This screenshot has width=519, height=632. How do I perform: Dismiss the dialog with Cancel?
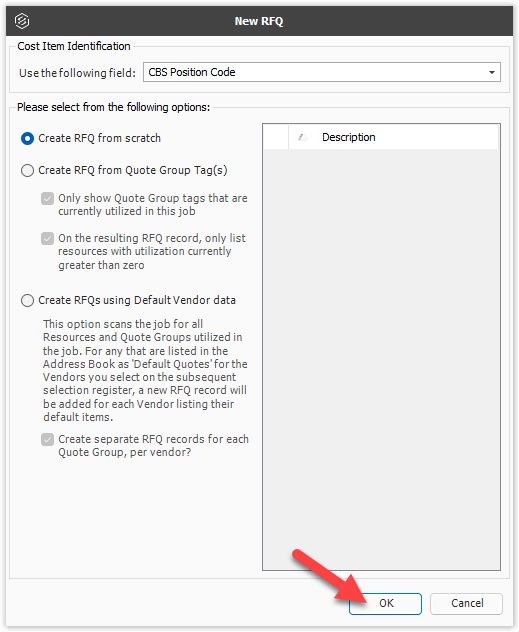click(467, 603)
